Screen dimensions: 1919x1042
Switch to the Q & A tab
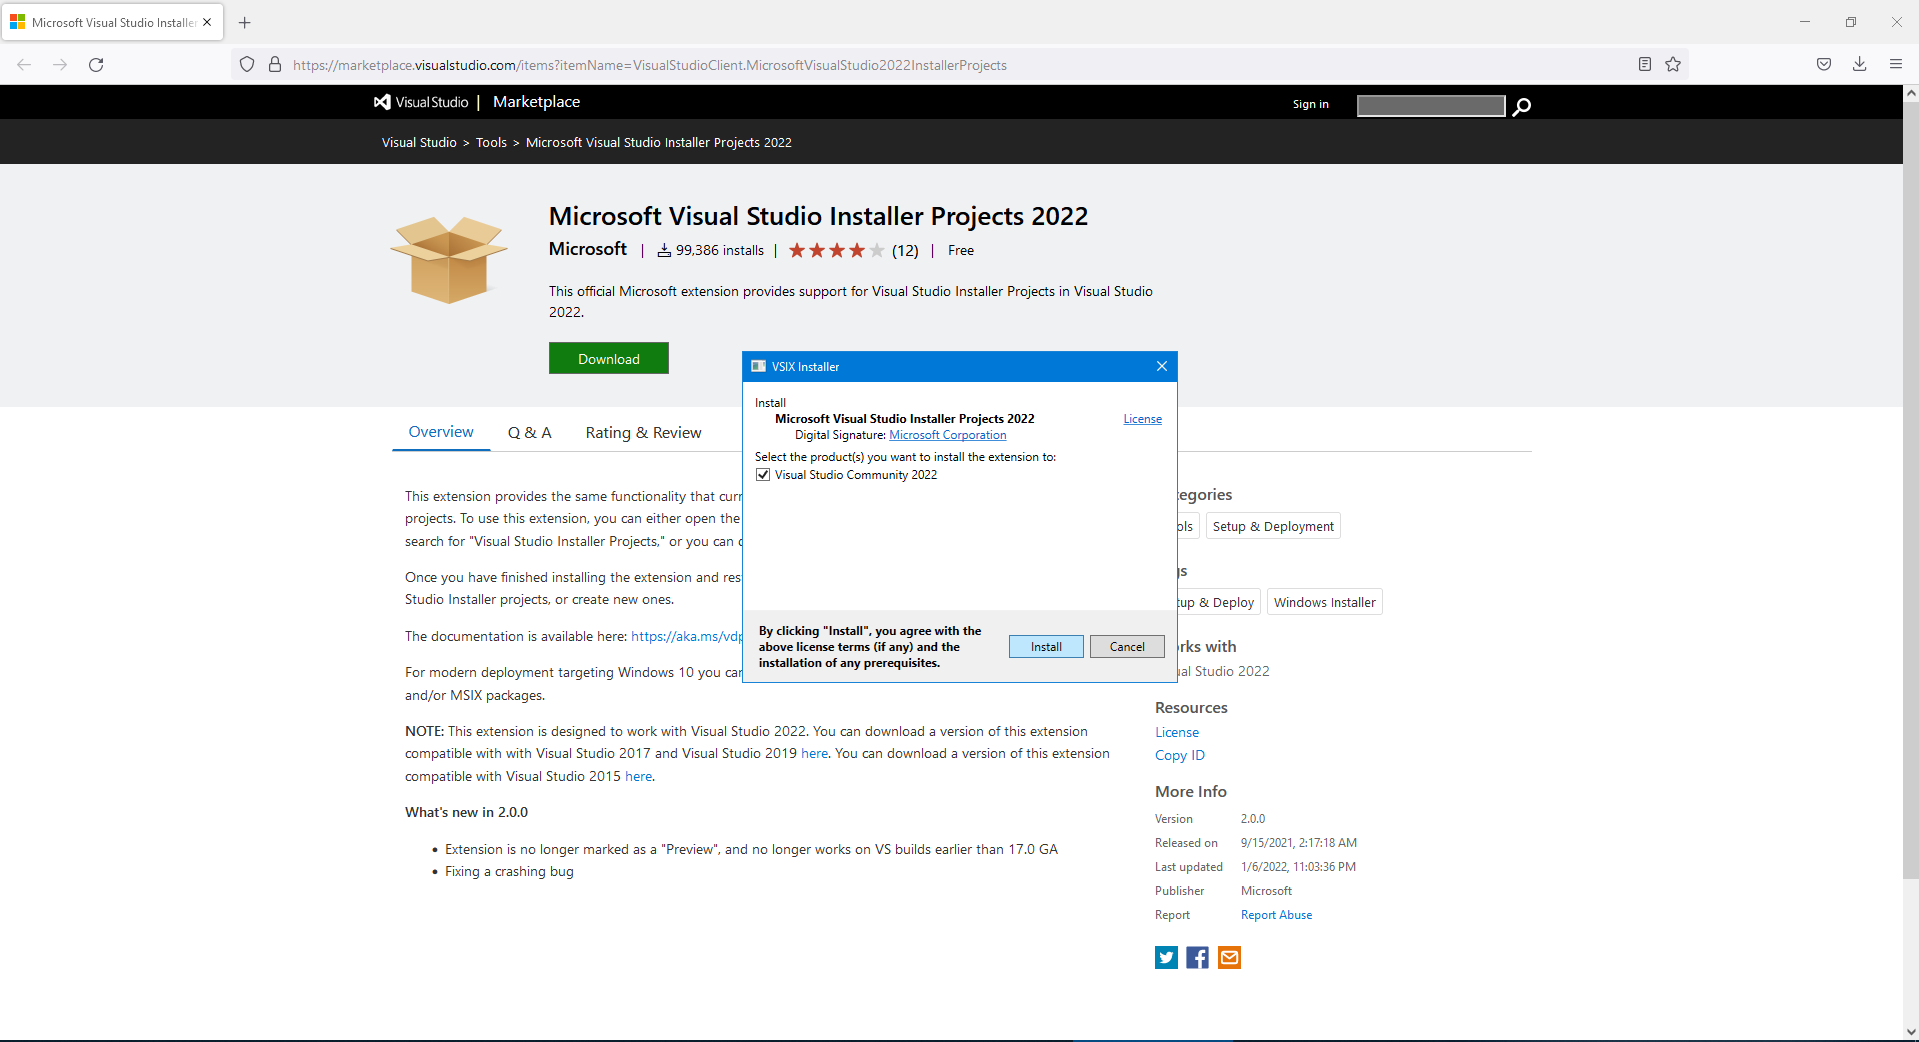(x=530, y=433)
